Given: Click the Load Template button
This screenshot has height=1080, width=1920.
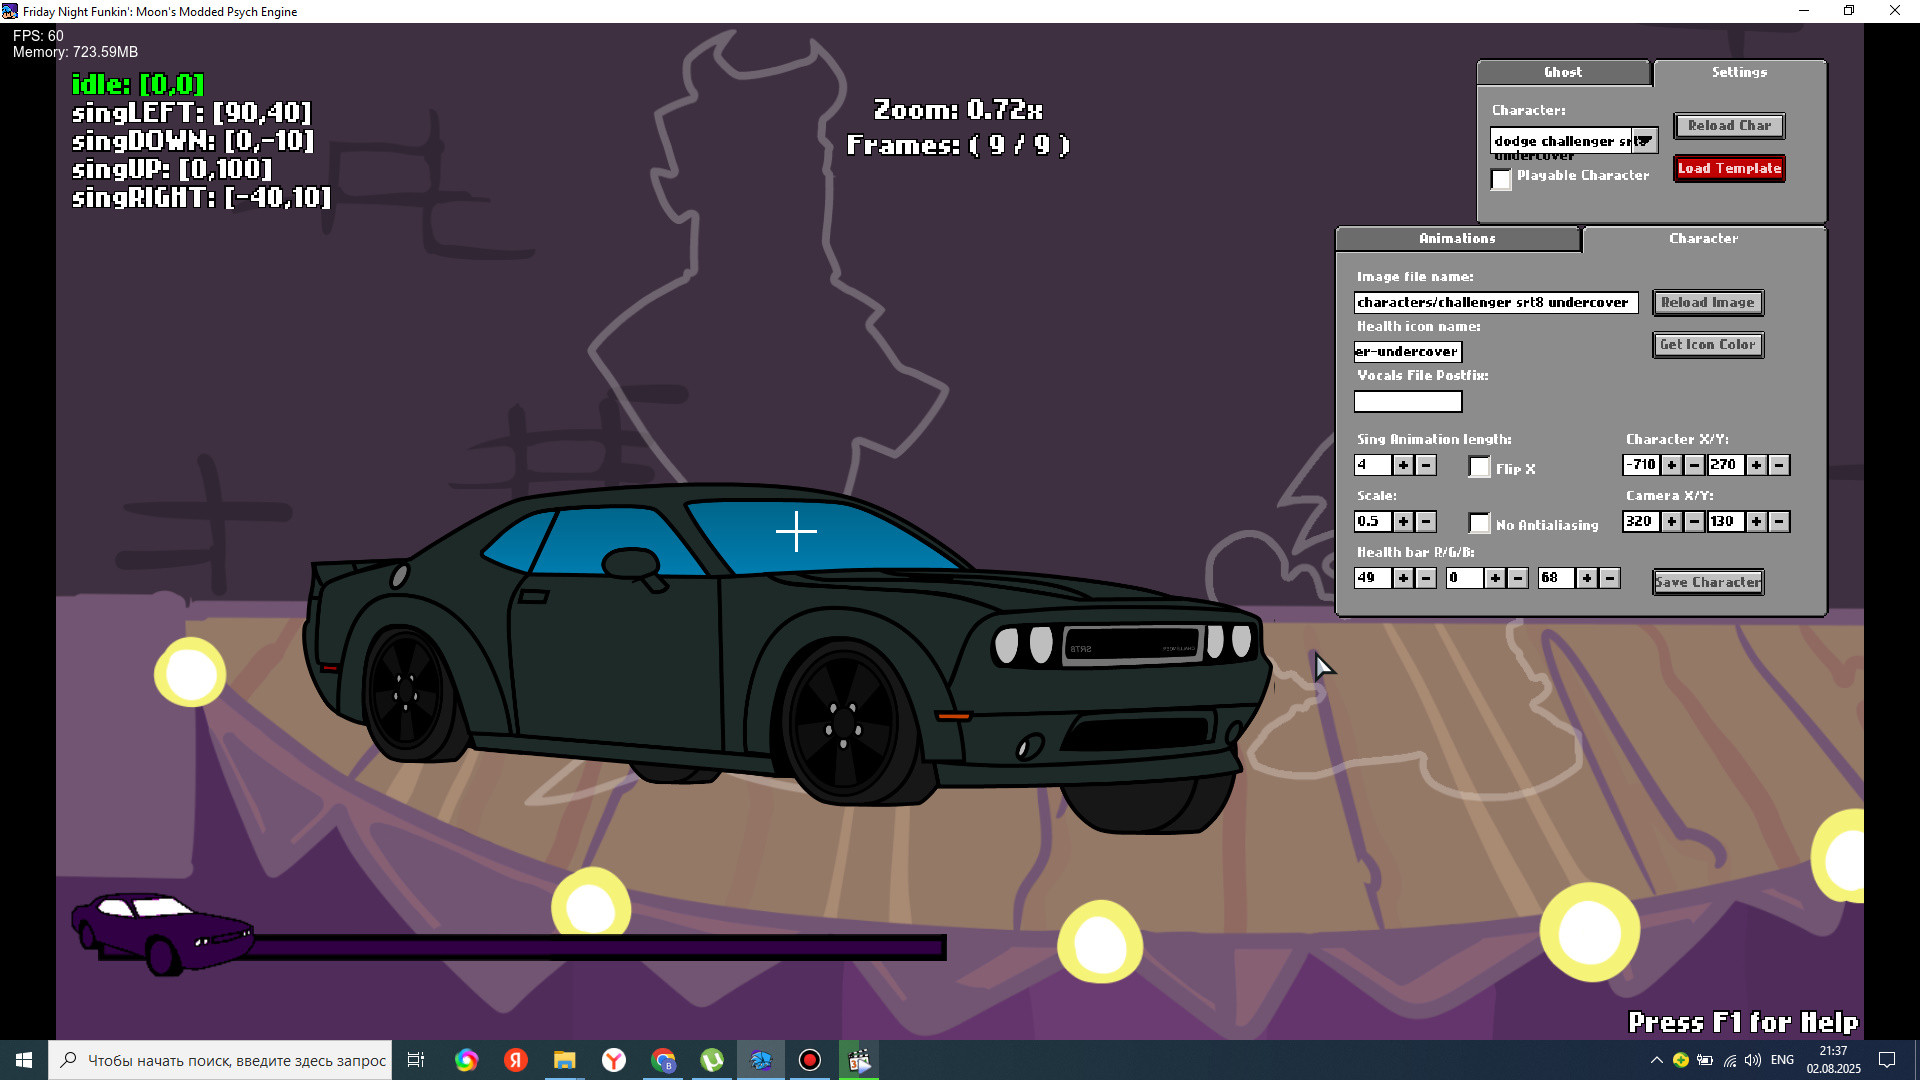Looking at the screenshot, I should [1728, 168].
